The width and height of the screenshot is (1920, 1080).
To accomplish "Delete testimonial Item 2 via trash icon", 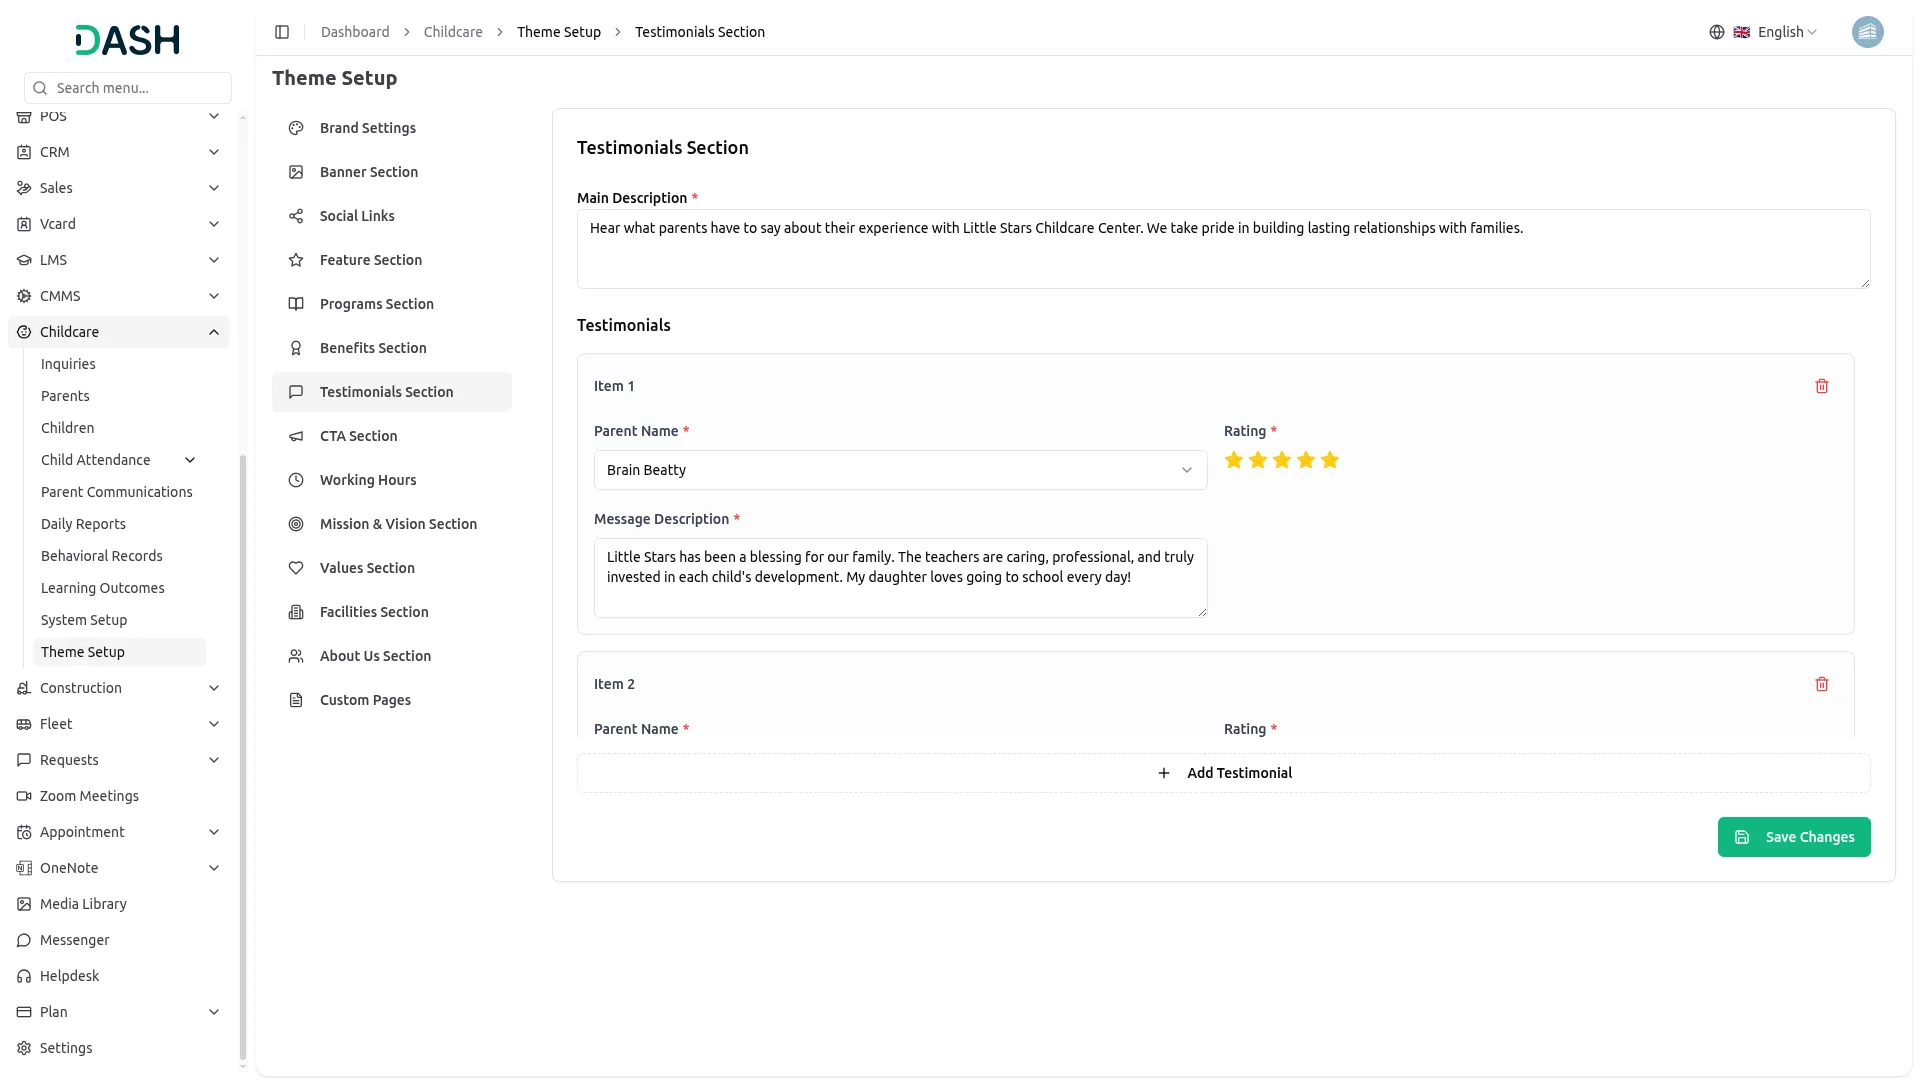I will (x=1821, y=684).
